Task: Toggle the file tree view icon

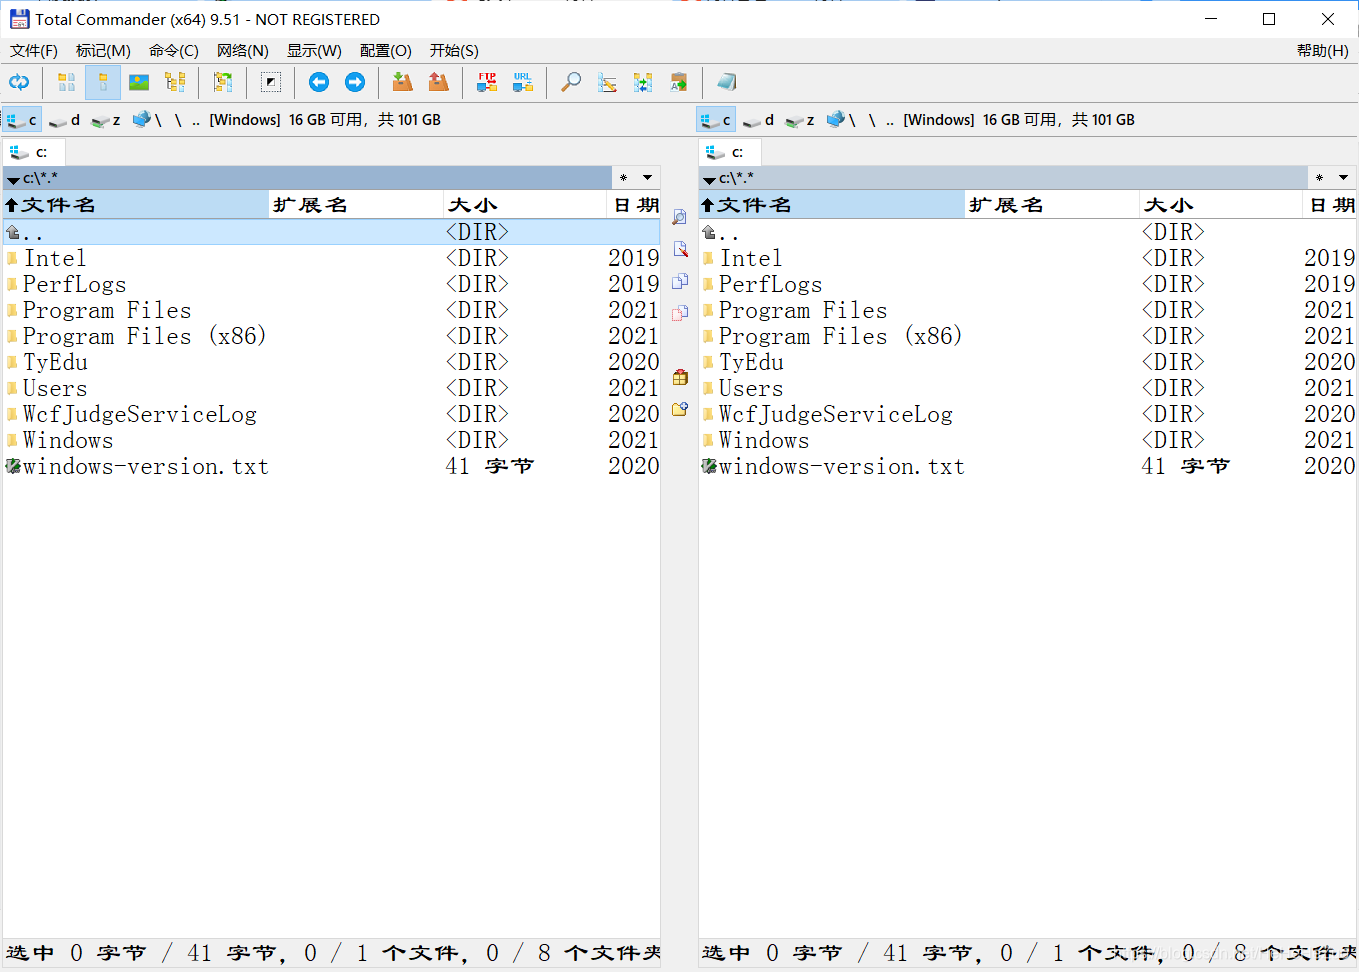Action: pyautogui.click(x=175, y=82)
